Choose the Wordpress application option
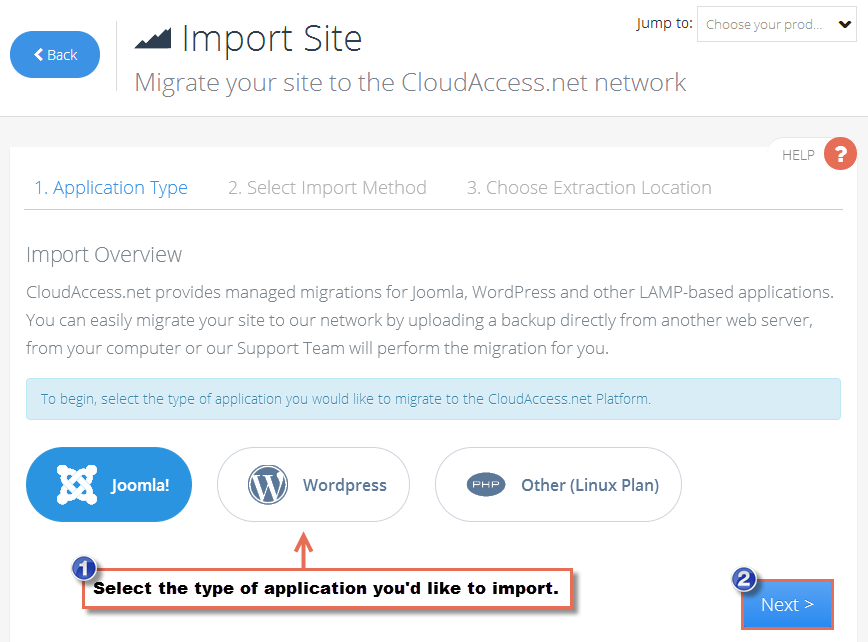Image resolution: width=868 pixels, height=642 pixels. coord(313,484)
